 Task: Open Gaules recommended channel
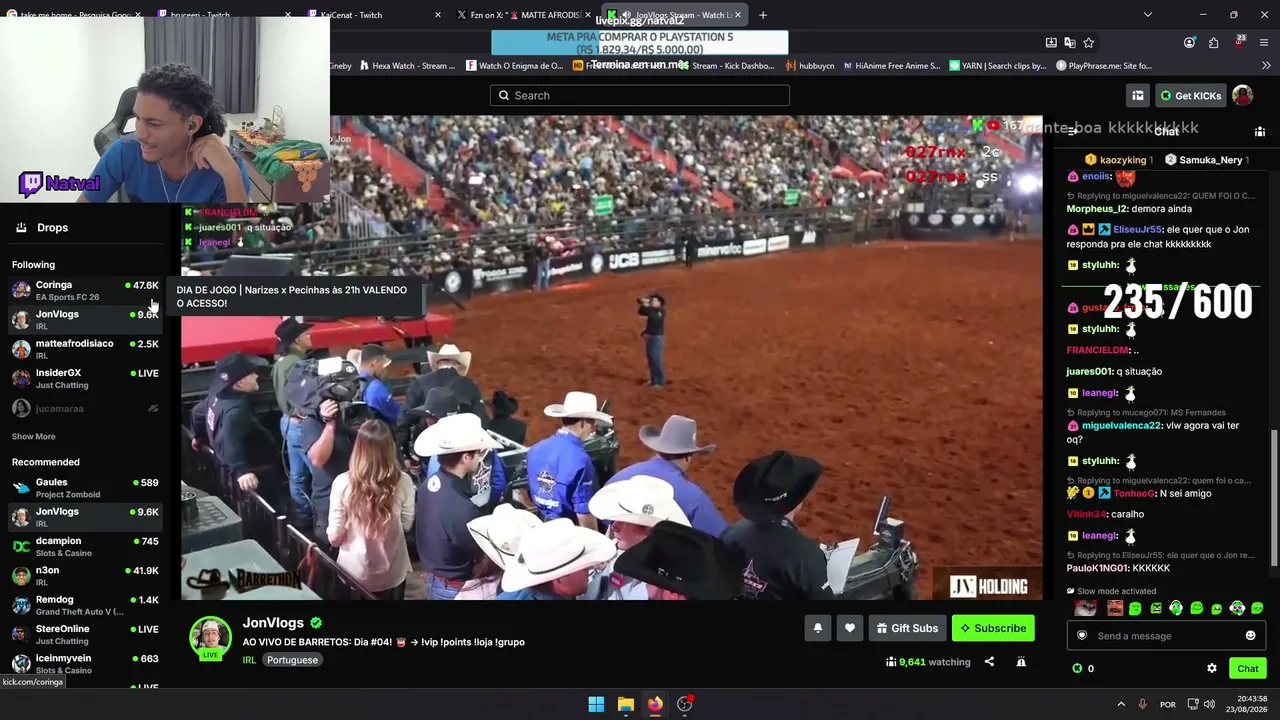(x=85, y=488)
